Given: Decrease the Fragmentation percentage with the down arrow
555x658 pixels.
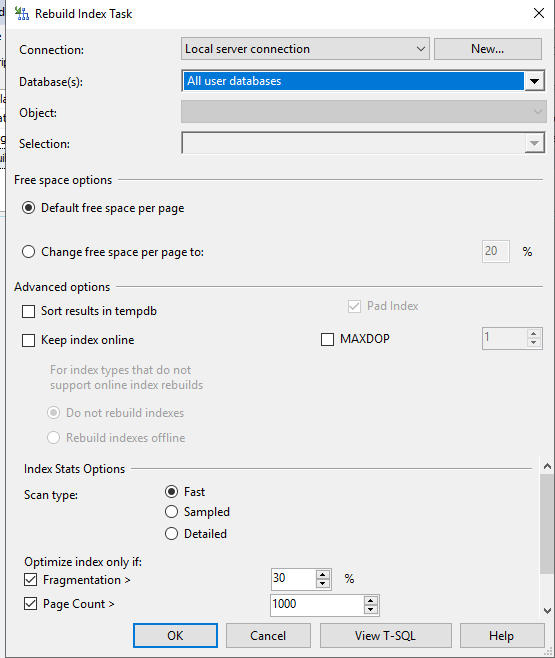Looking at the screenshot, I should pos(322,584).
